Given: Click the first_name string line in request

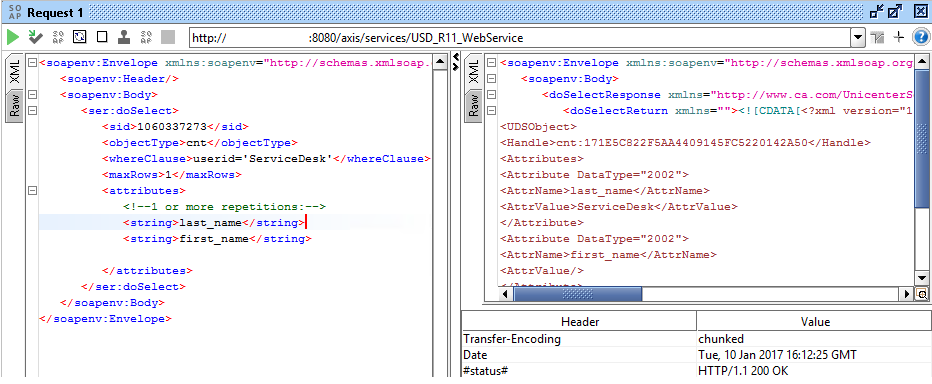Looking at the screenshot, I should click(x=217, y=239).
